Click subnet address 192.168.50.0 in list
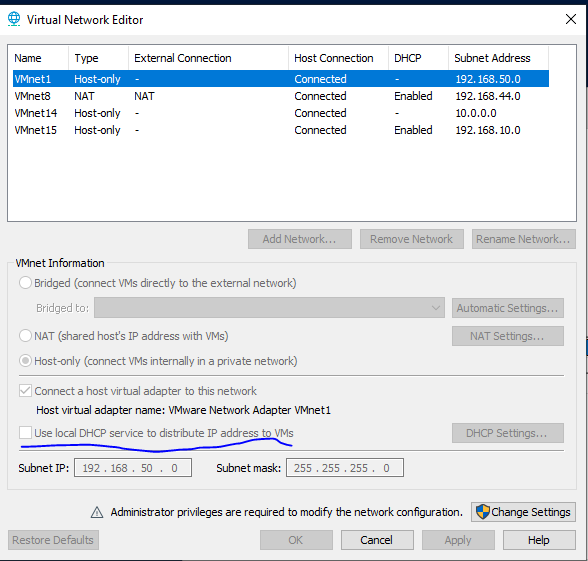This screenshot has width=588, height=561. [488, 79]
